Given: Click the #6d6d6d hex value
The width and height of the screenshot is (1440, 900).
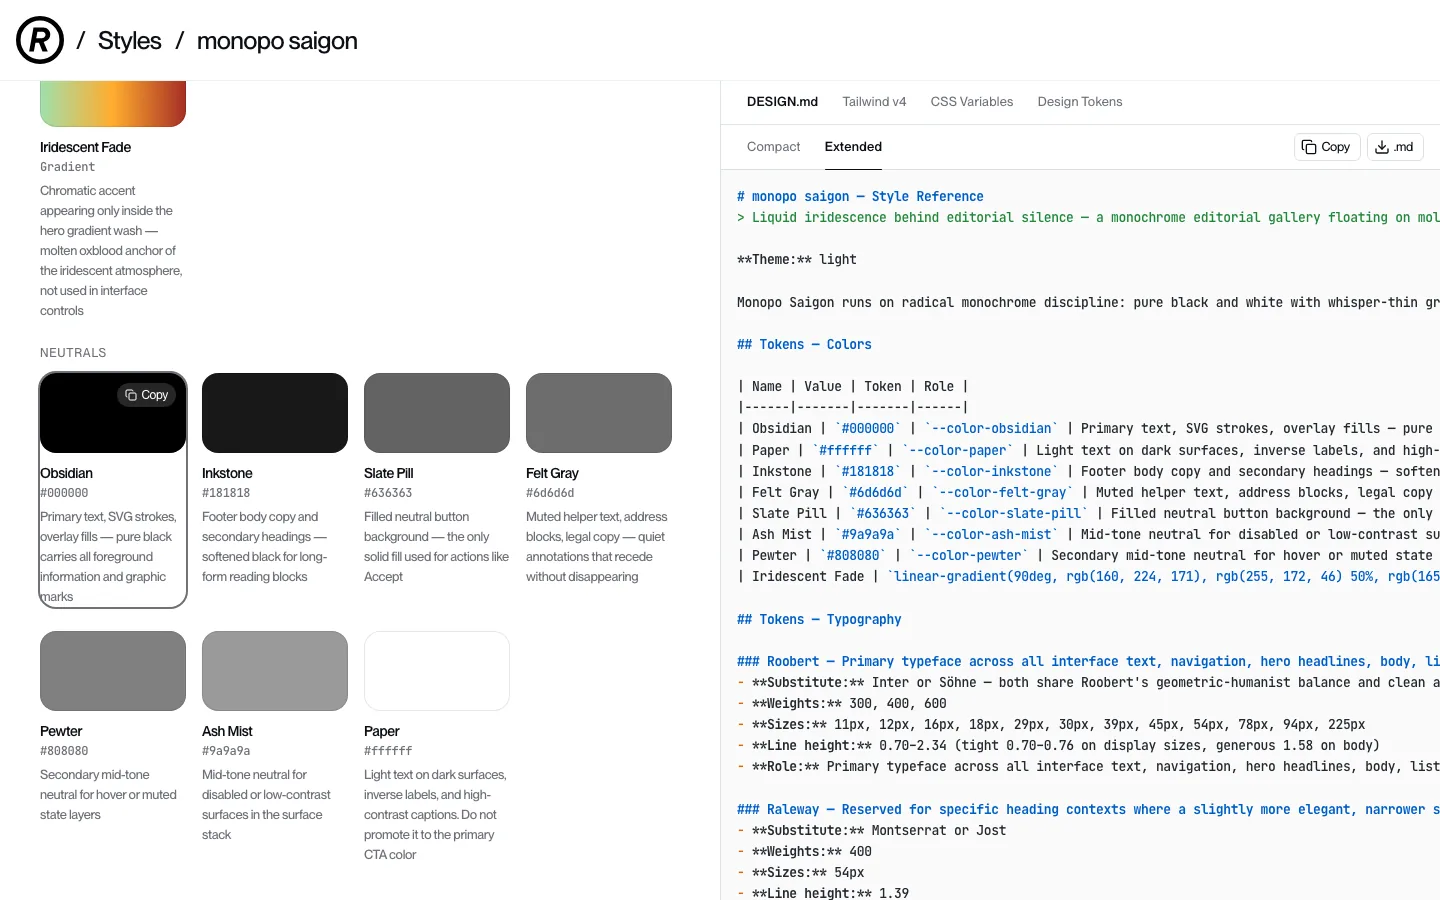Looking at the screenshot, I should (550, 493).
